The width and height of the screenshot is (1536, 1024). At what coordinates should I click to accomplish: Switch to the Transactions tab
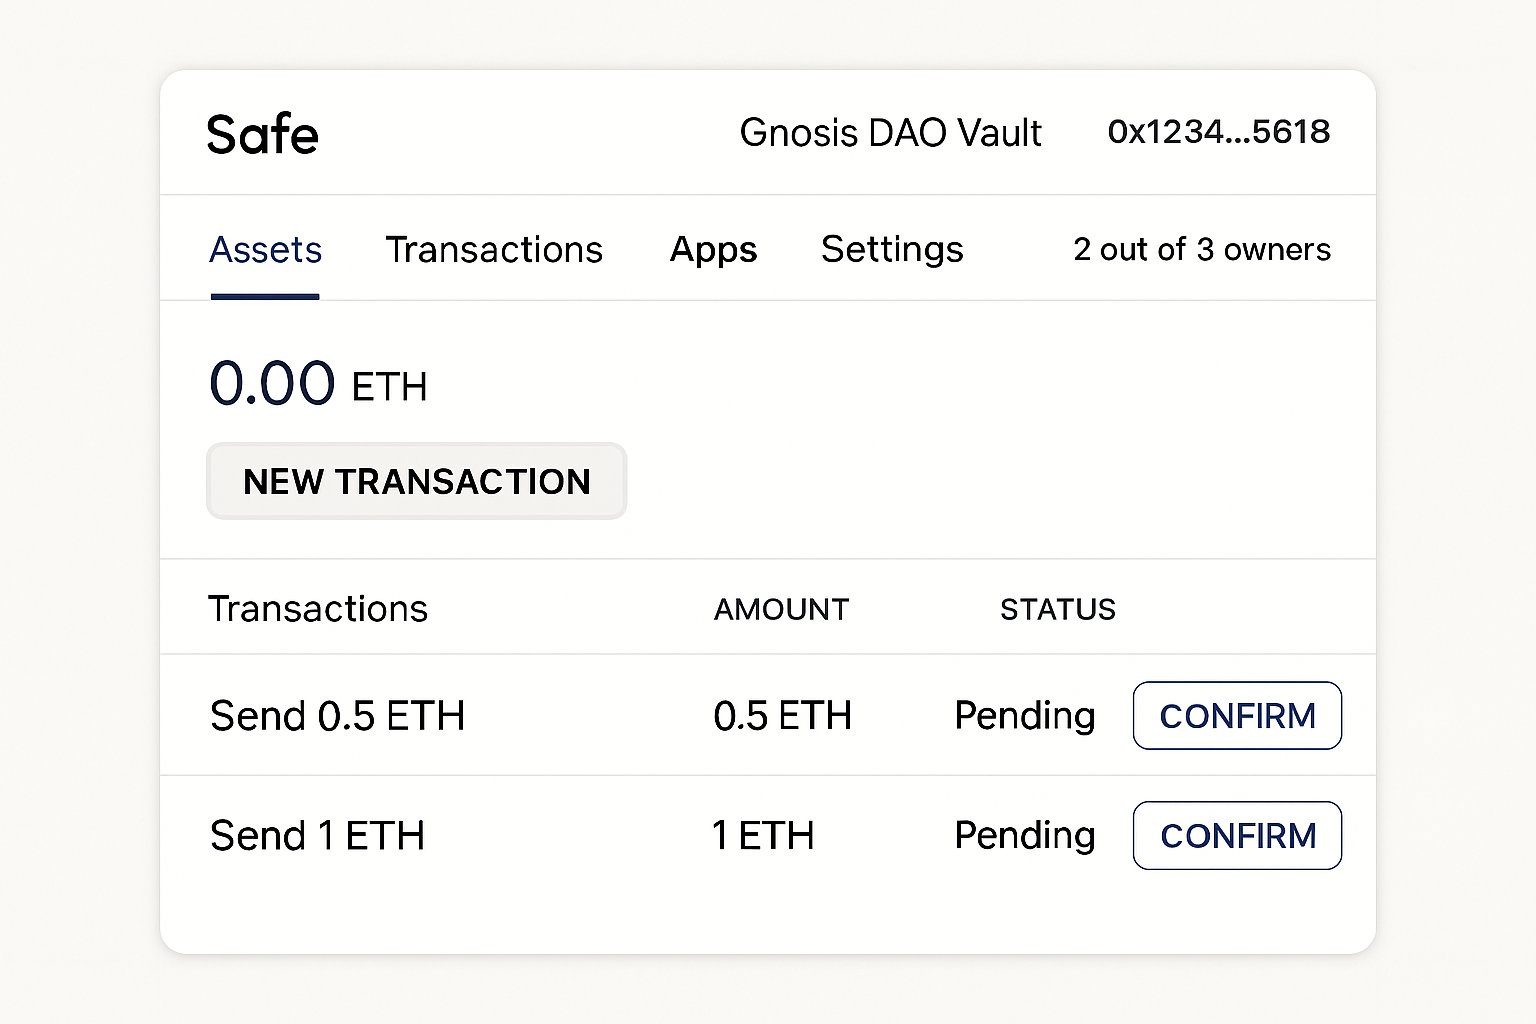tap(494, 250)
